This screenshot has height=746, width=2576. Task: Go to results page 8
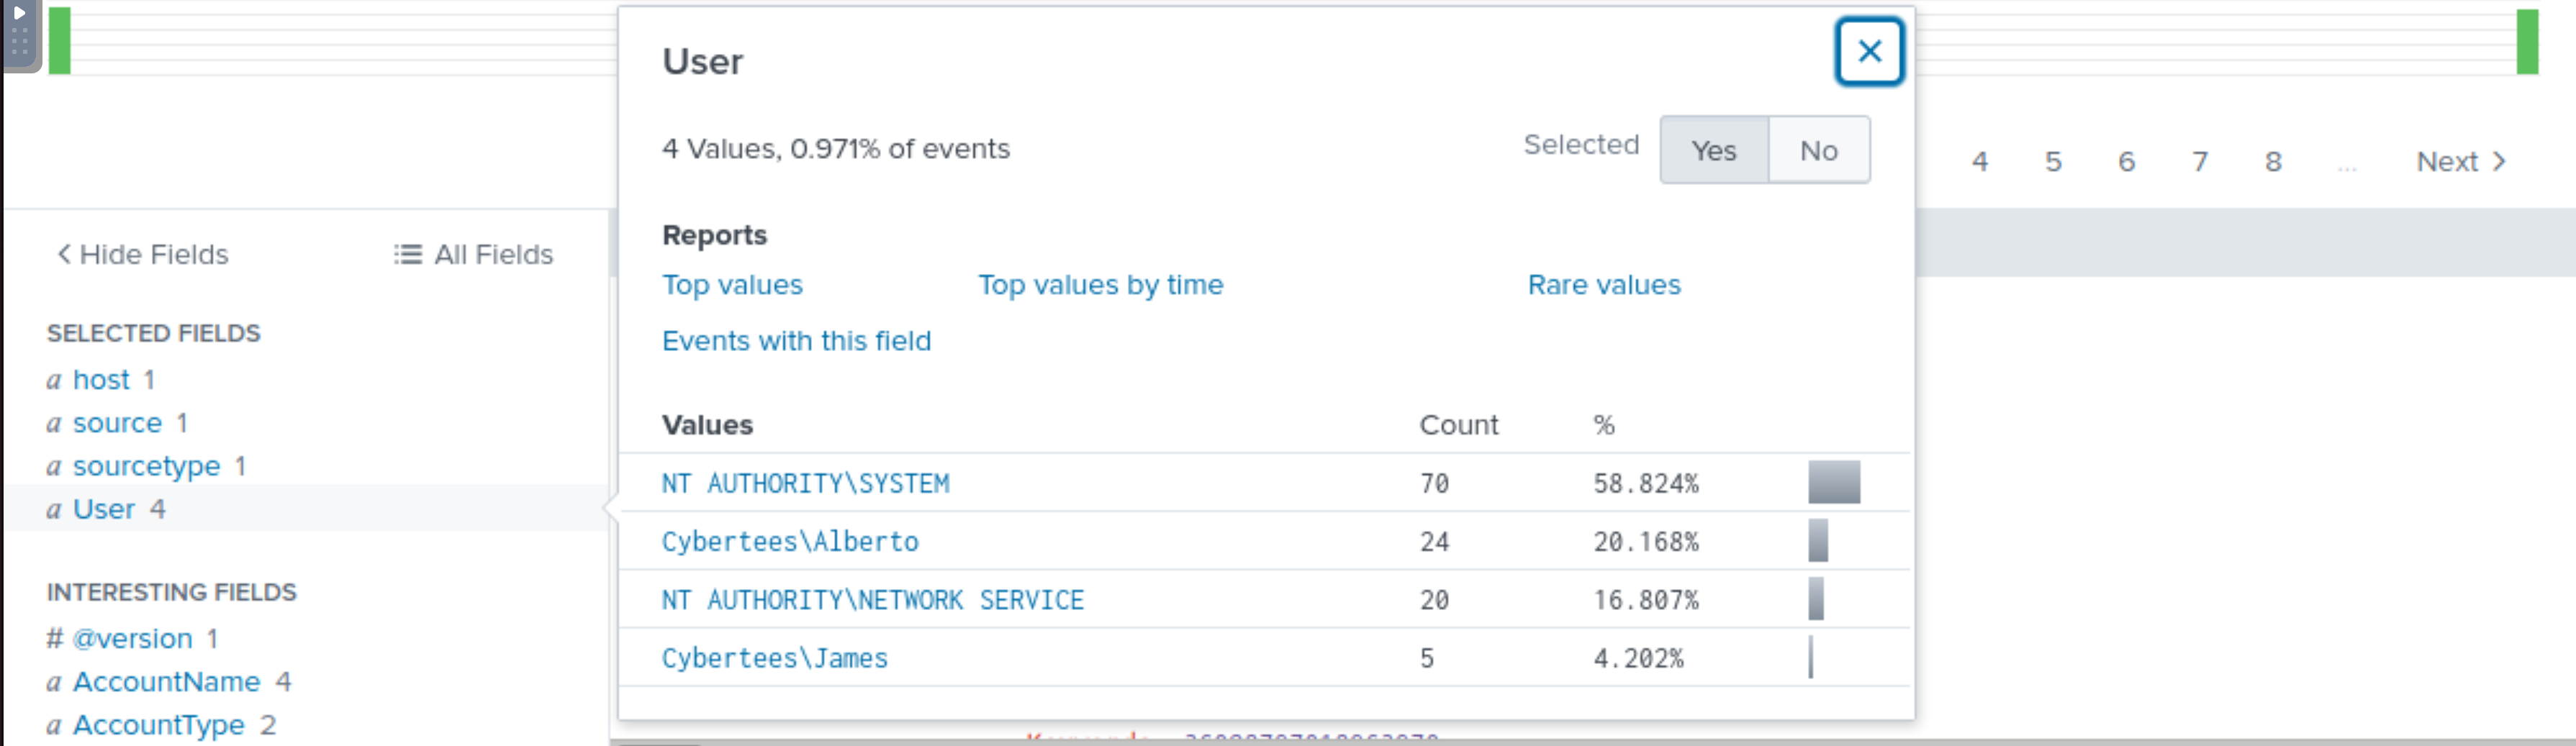coord(2273,162)
